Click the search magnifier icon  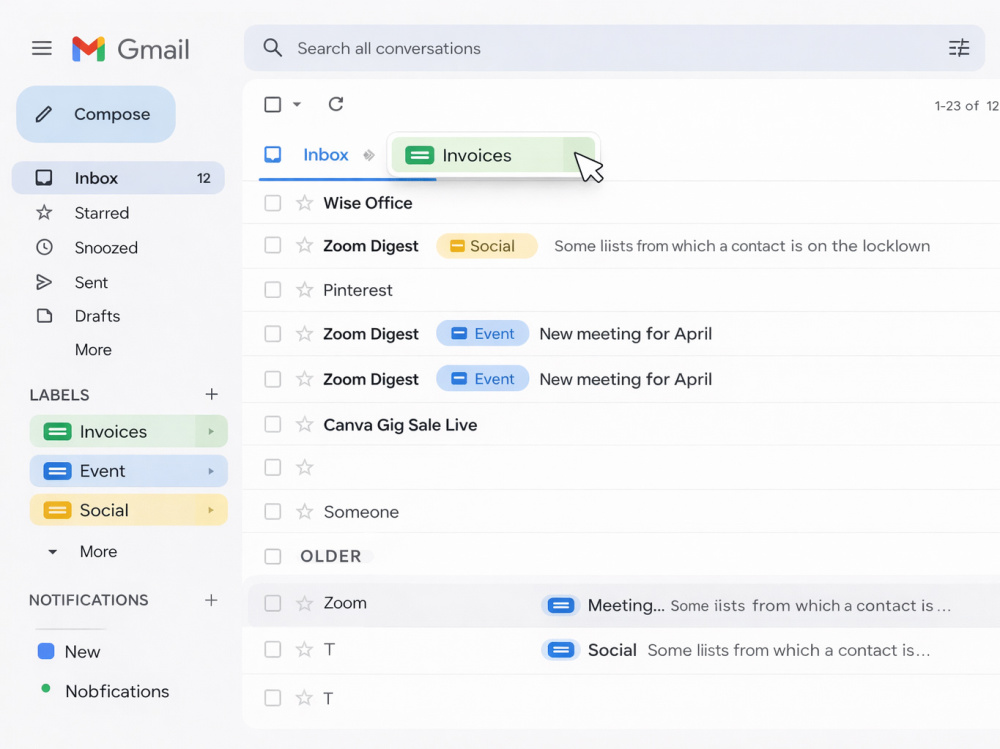272,48
